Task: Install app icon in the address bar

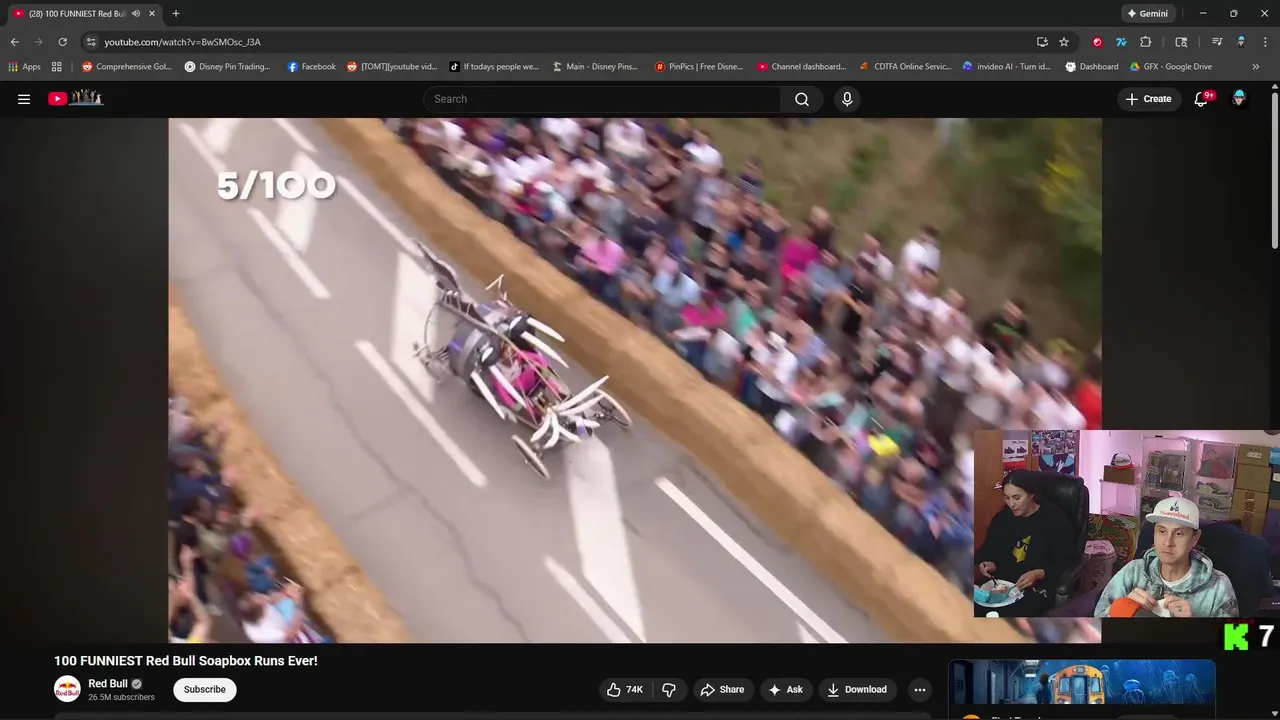Action: click(1042, 42)
